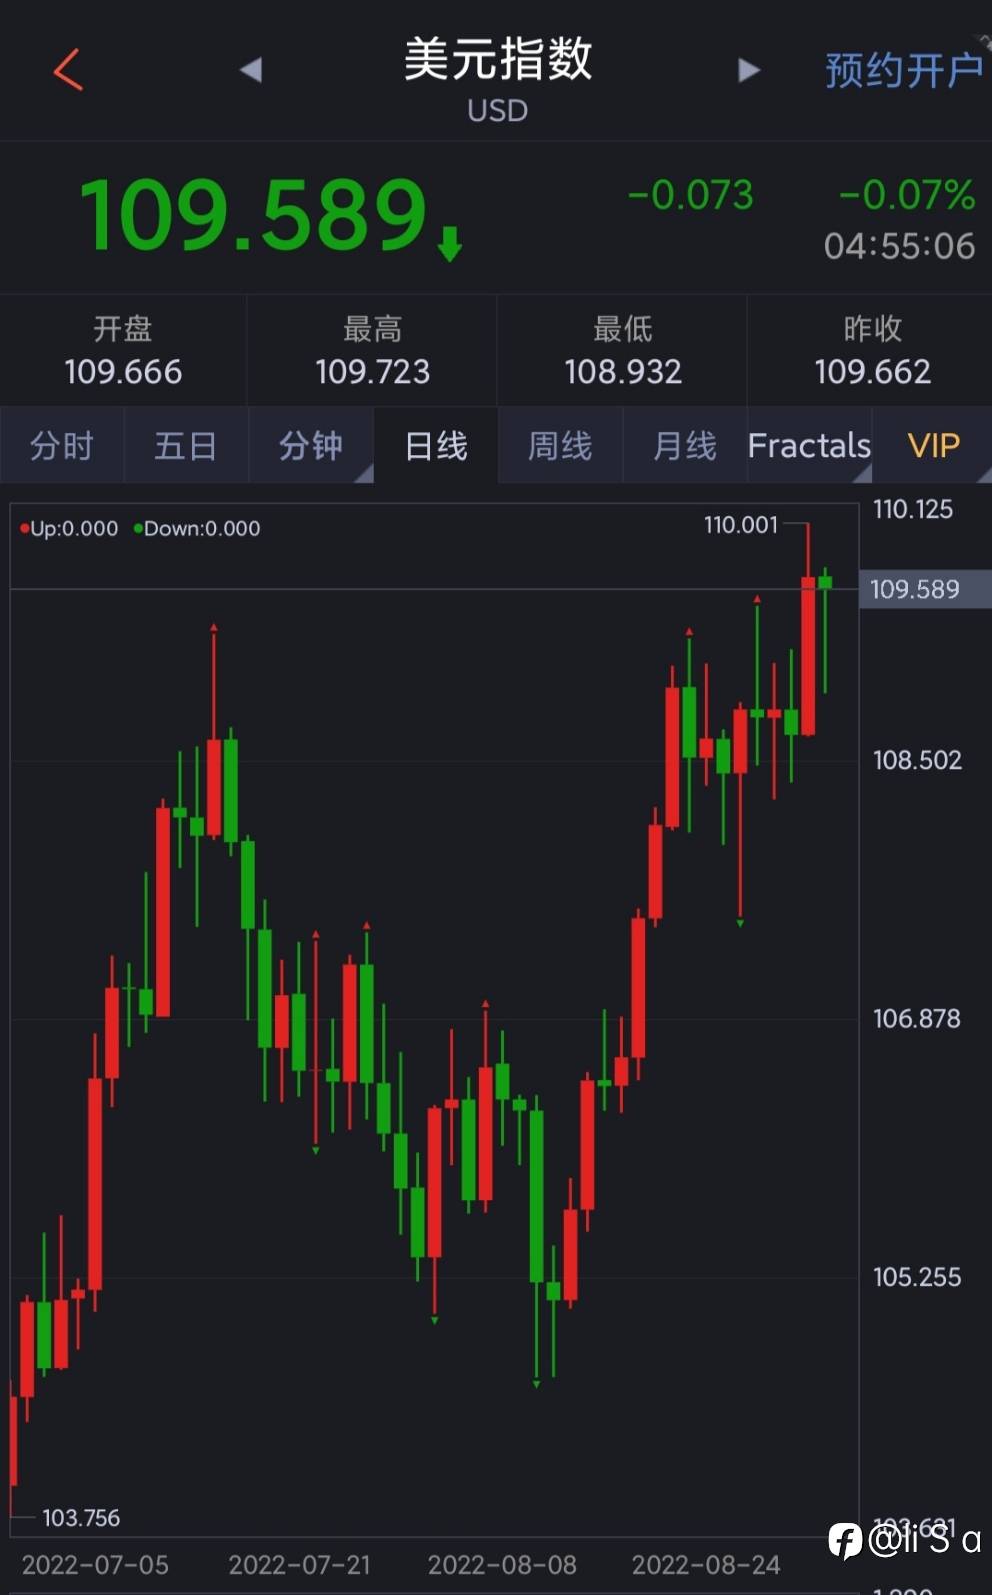992x1595 pixels.
Task: Tap the Facebook logo watermark
Action: [845, 1540]
